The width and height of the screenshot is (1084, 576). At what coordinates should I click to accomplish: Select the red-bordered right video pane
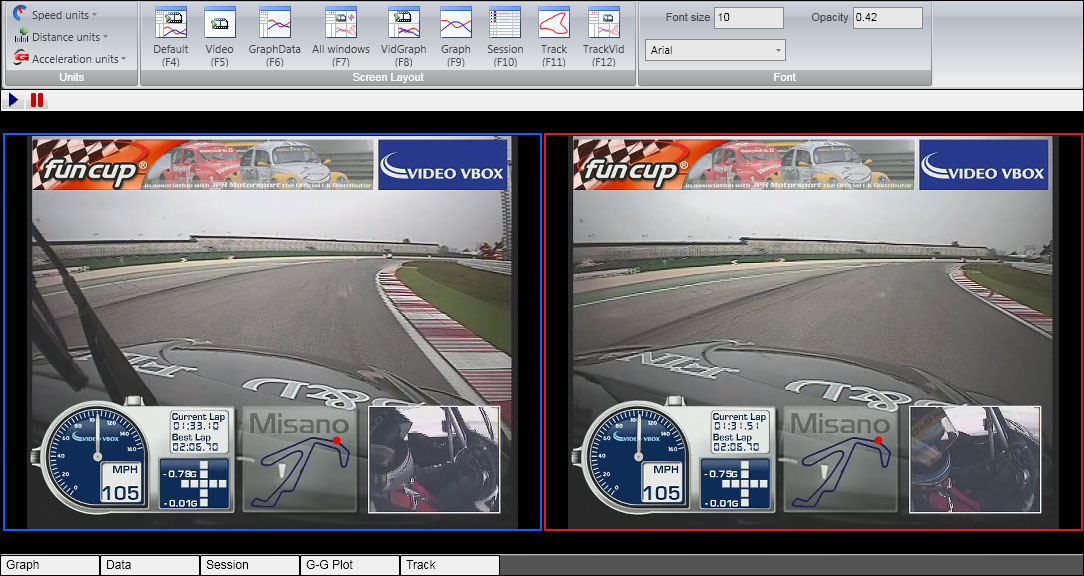[x=813, y=332]
